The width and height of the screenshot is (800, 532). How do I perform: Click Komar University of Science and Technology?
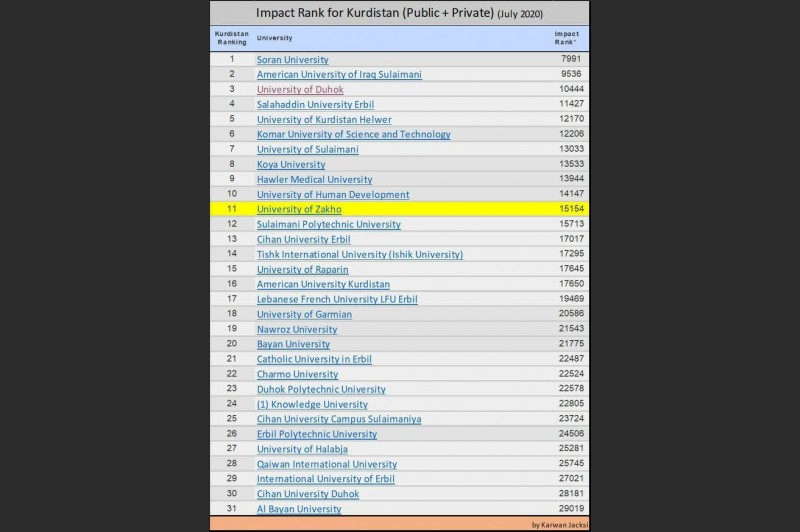[x=353, y=134]
